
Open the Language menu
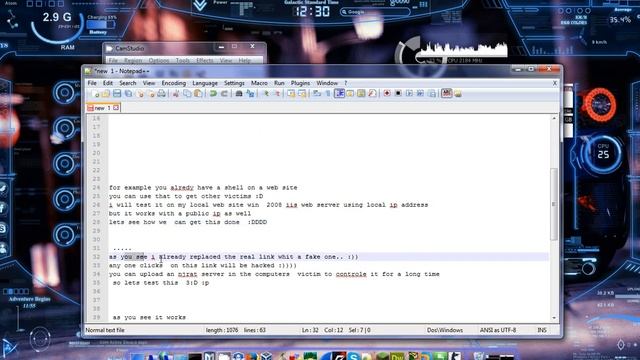(205, 83)
